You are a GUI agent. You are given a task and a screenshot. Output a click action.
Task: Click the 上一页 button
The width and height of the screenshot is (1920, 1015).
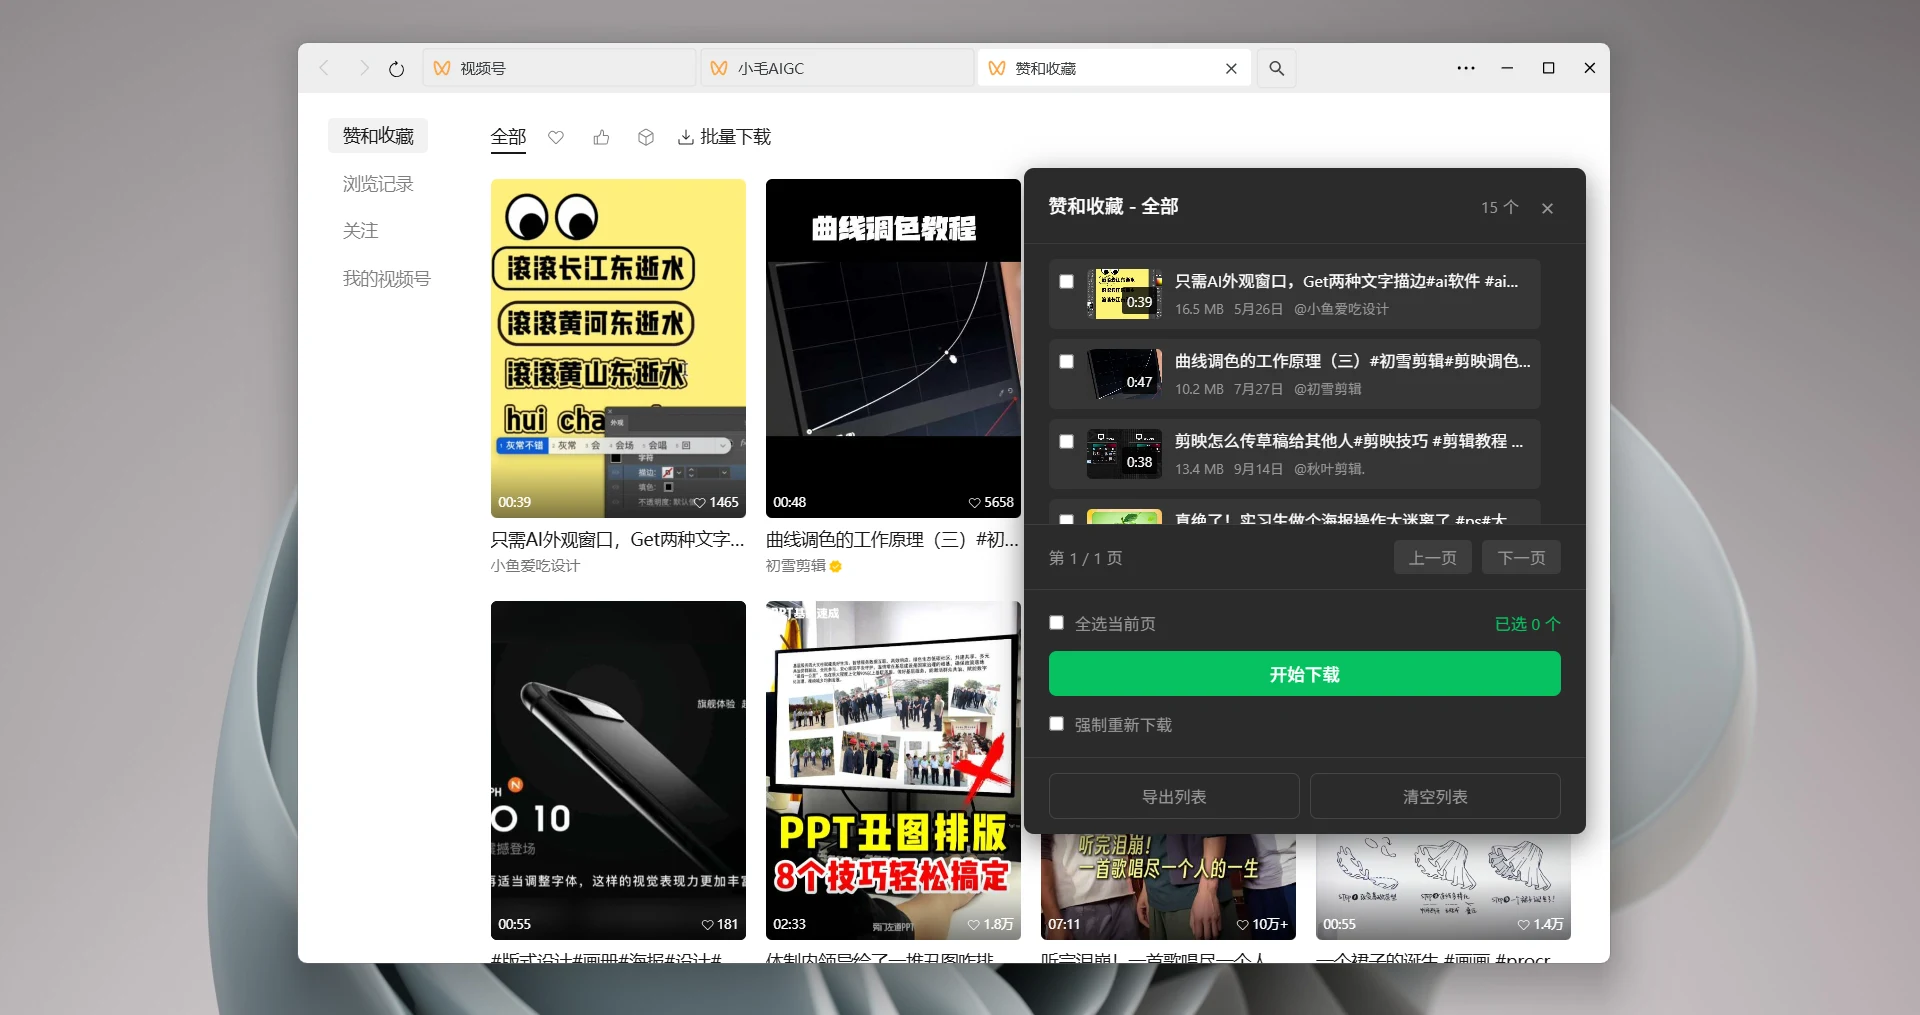[x=1432, y=558]
